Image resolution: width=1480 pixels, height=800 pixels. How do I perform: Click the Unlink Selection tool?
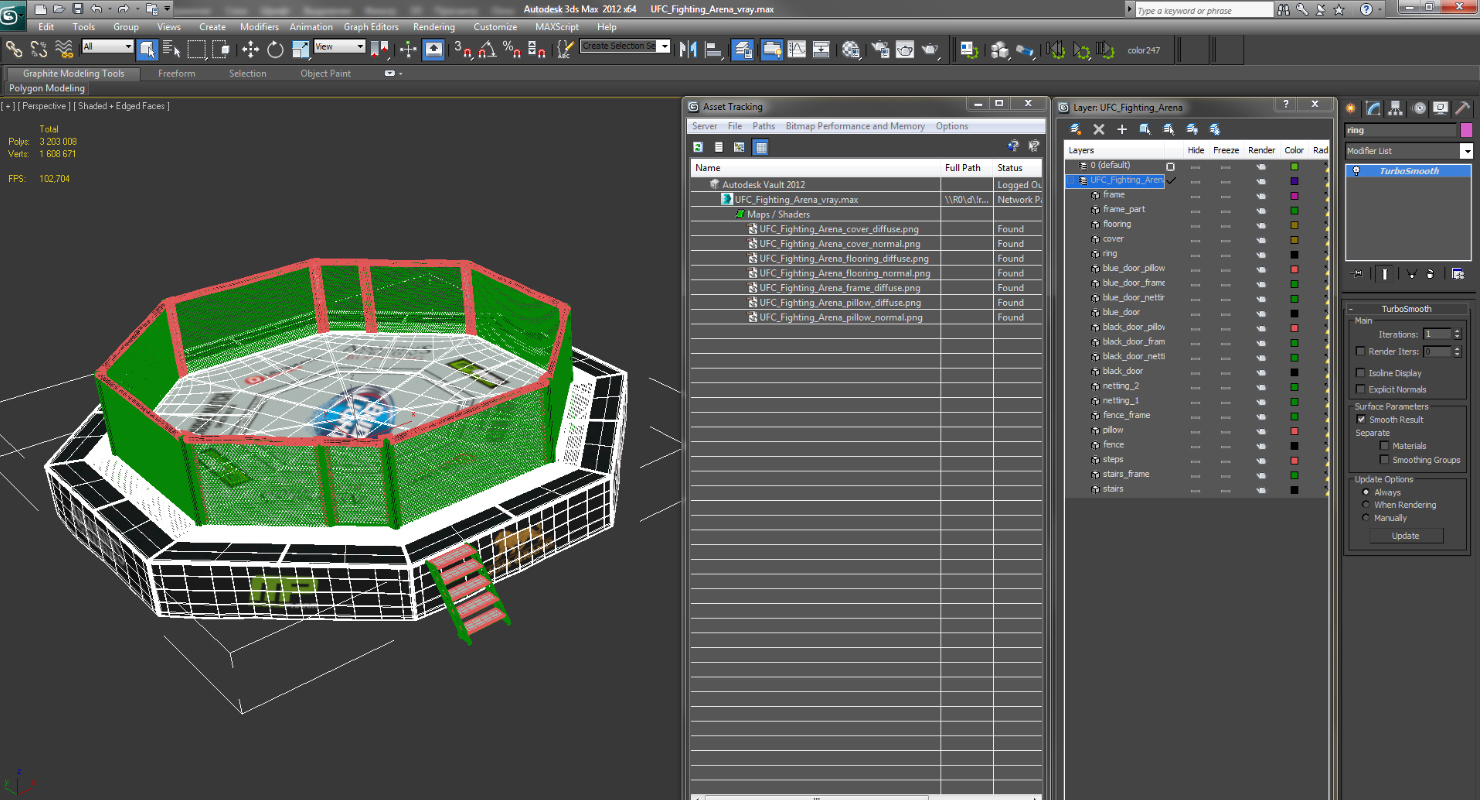click(39, 48)
